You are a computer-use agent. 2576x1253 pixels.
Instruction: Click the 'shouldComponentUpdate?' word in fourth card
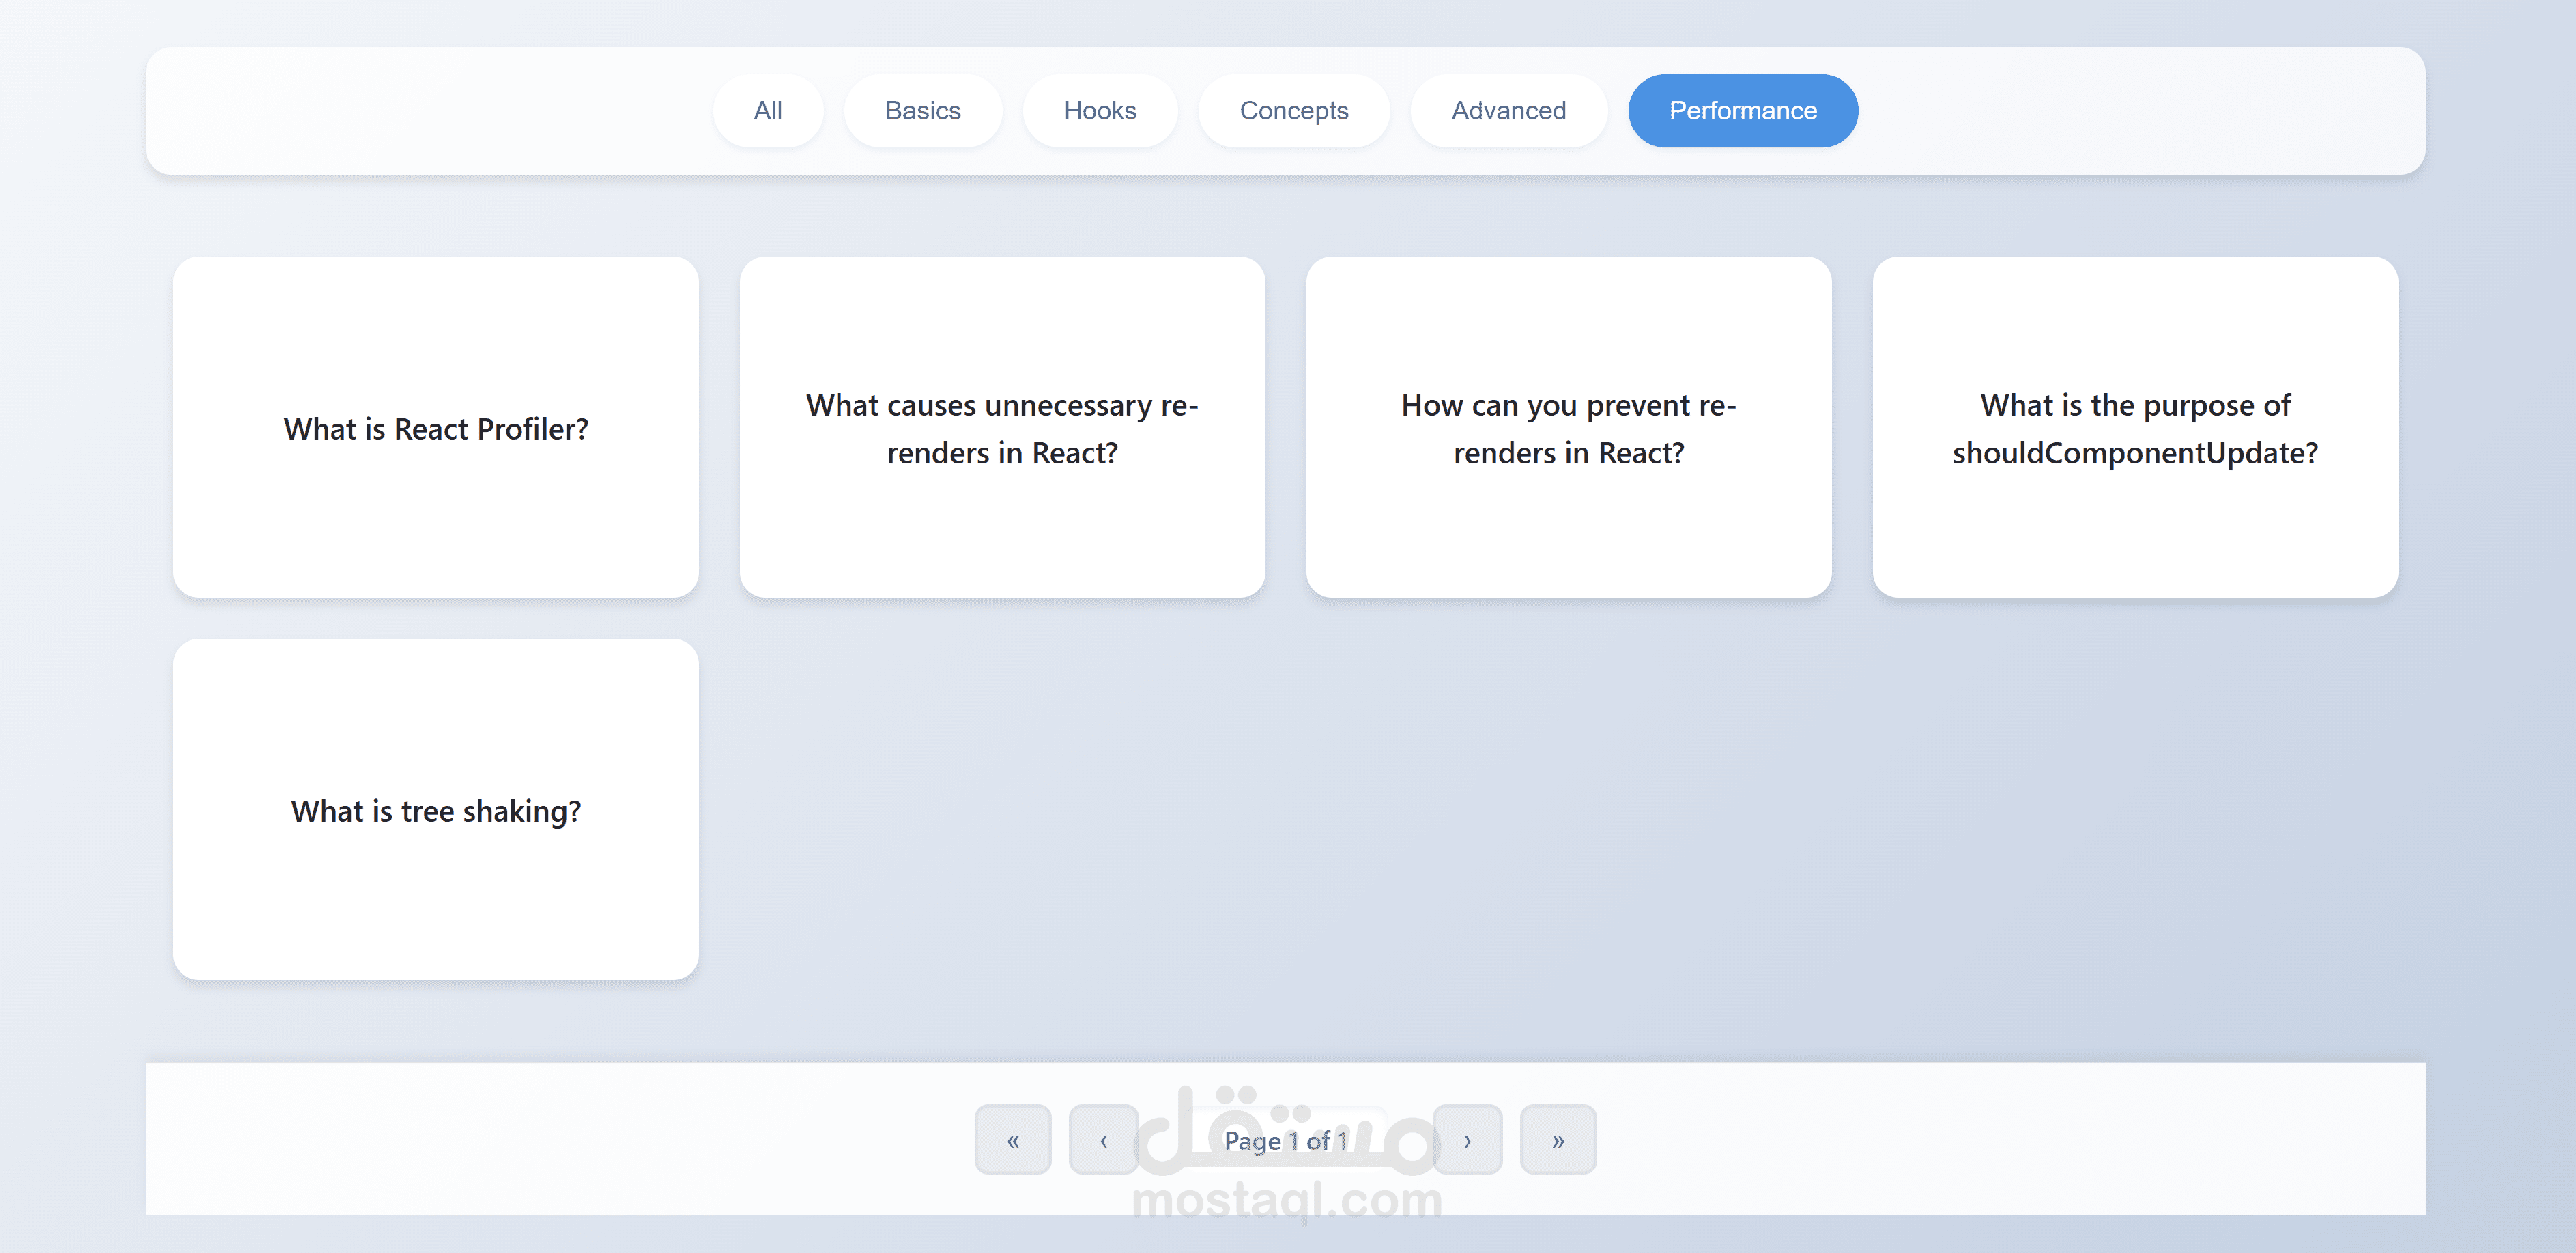[x=2134, y=453]
